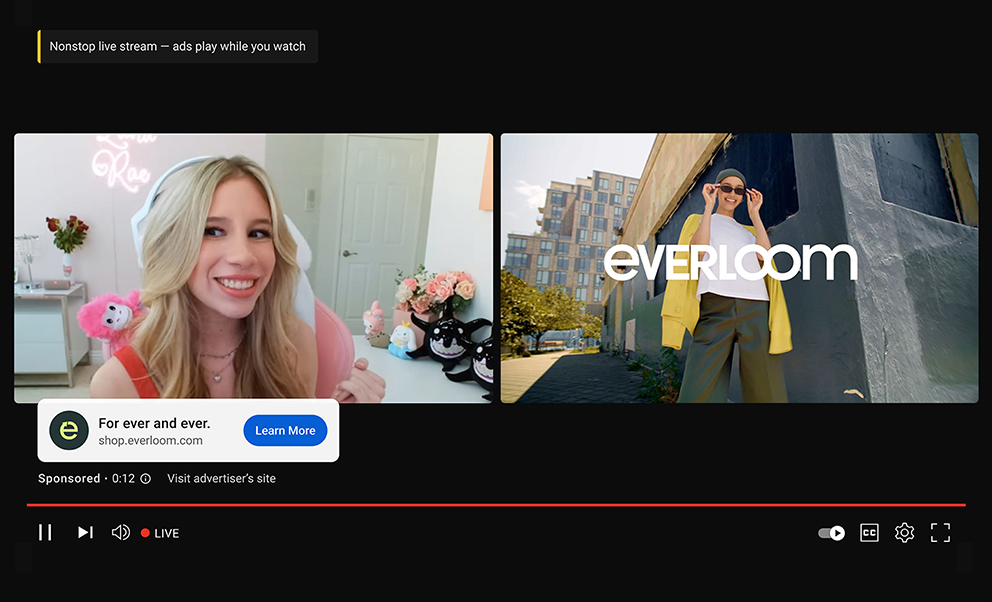
Task: Pause the live stream playback
Action: coord(44,532)
